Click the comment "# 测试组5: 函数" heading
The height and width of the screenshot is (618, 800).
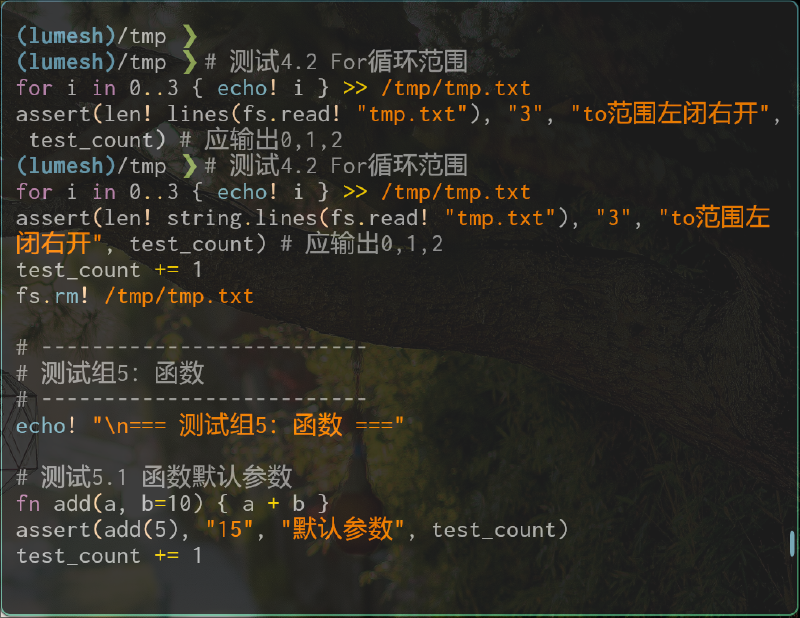coord(110,373)
